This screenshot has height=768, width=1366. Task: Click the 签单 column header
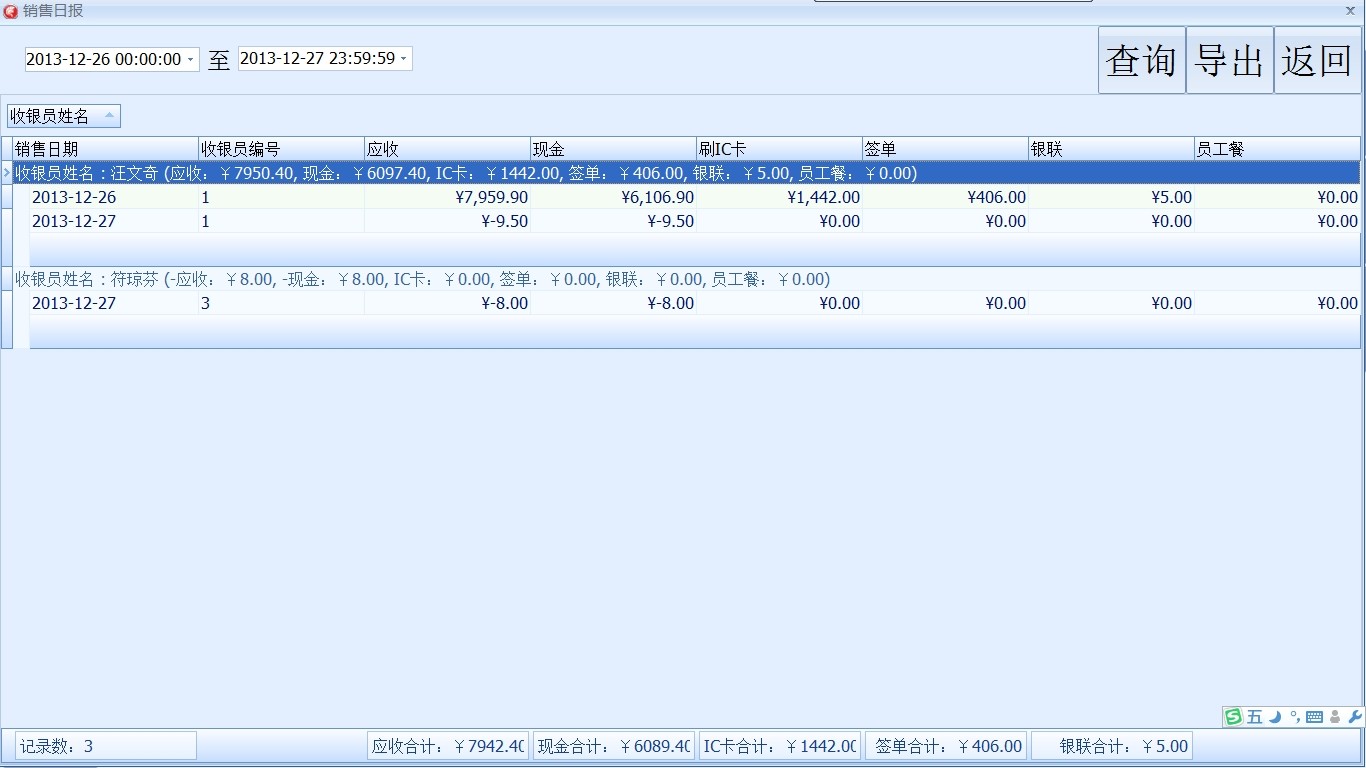[945, 149]
